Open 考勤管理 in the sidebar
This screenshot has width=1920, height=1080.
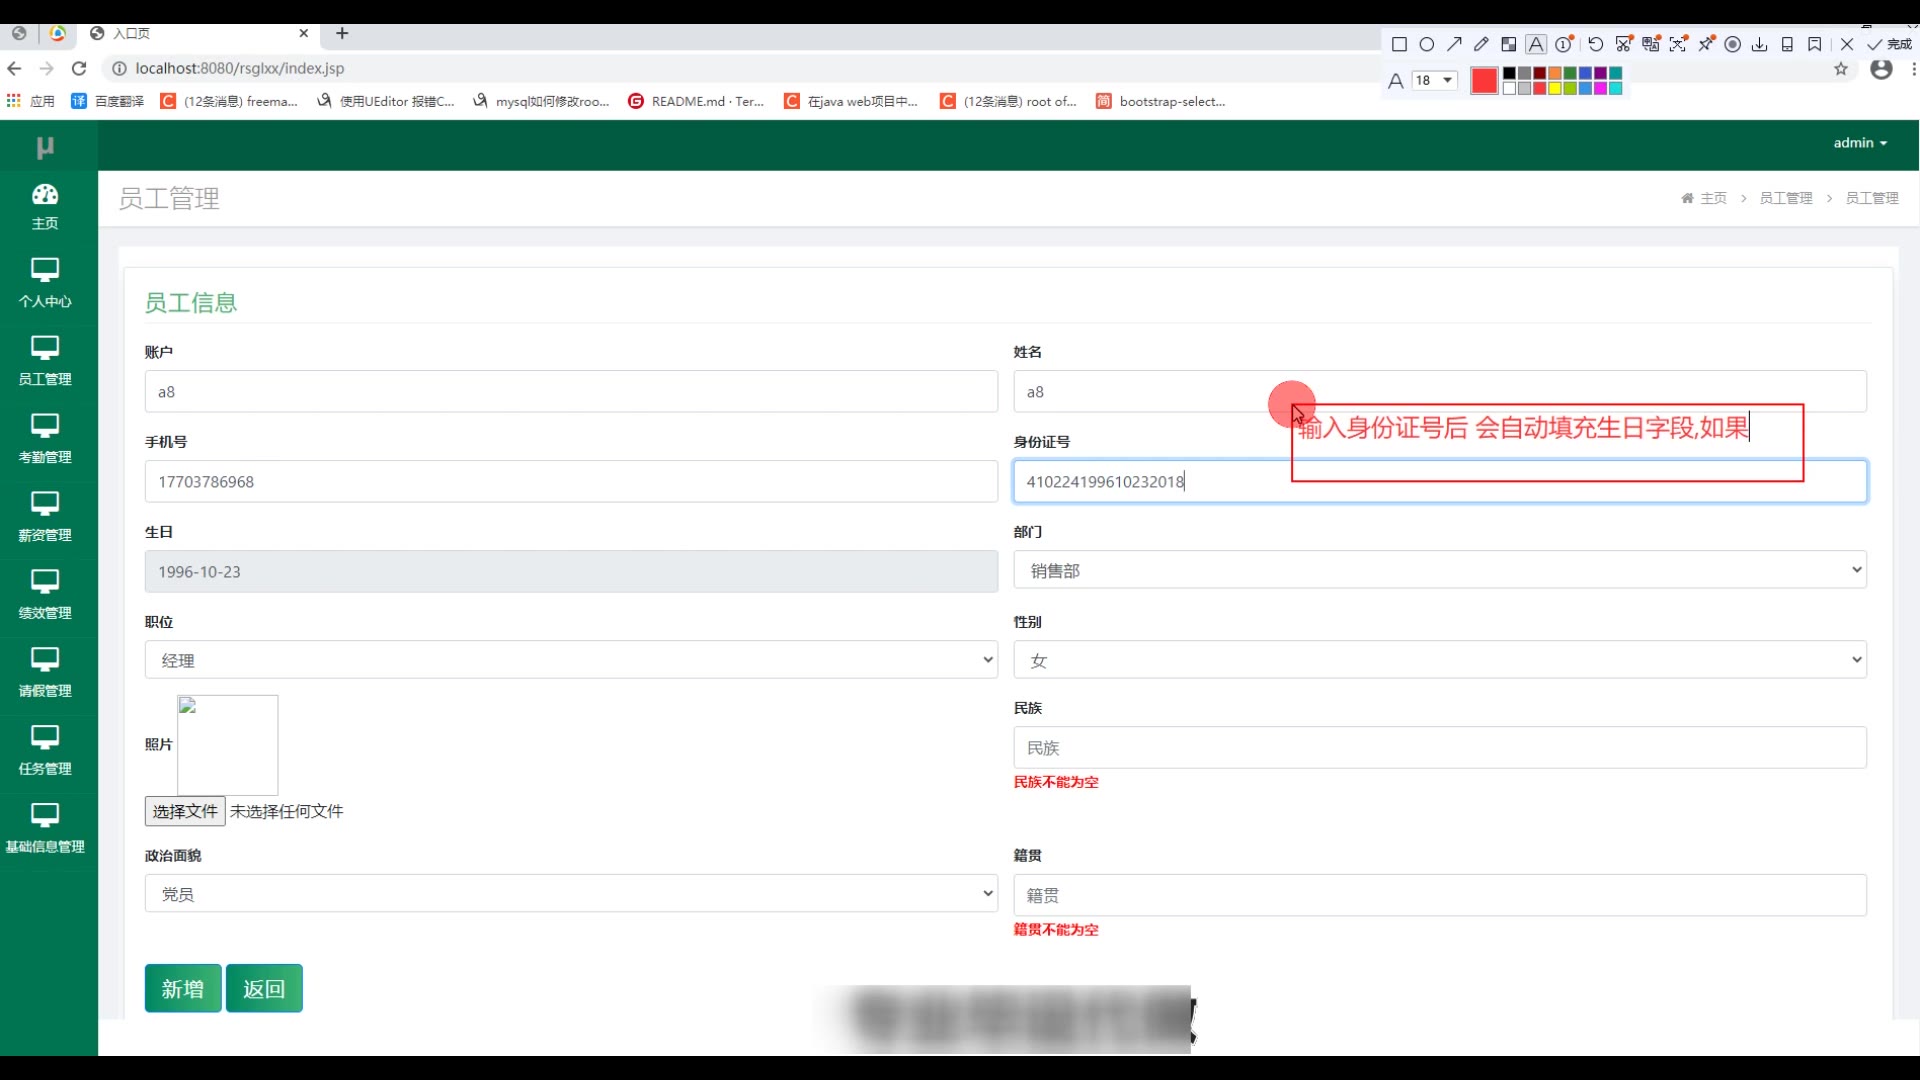(x=45, y=438)
